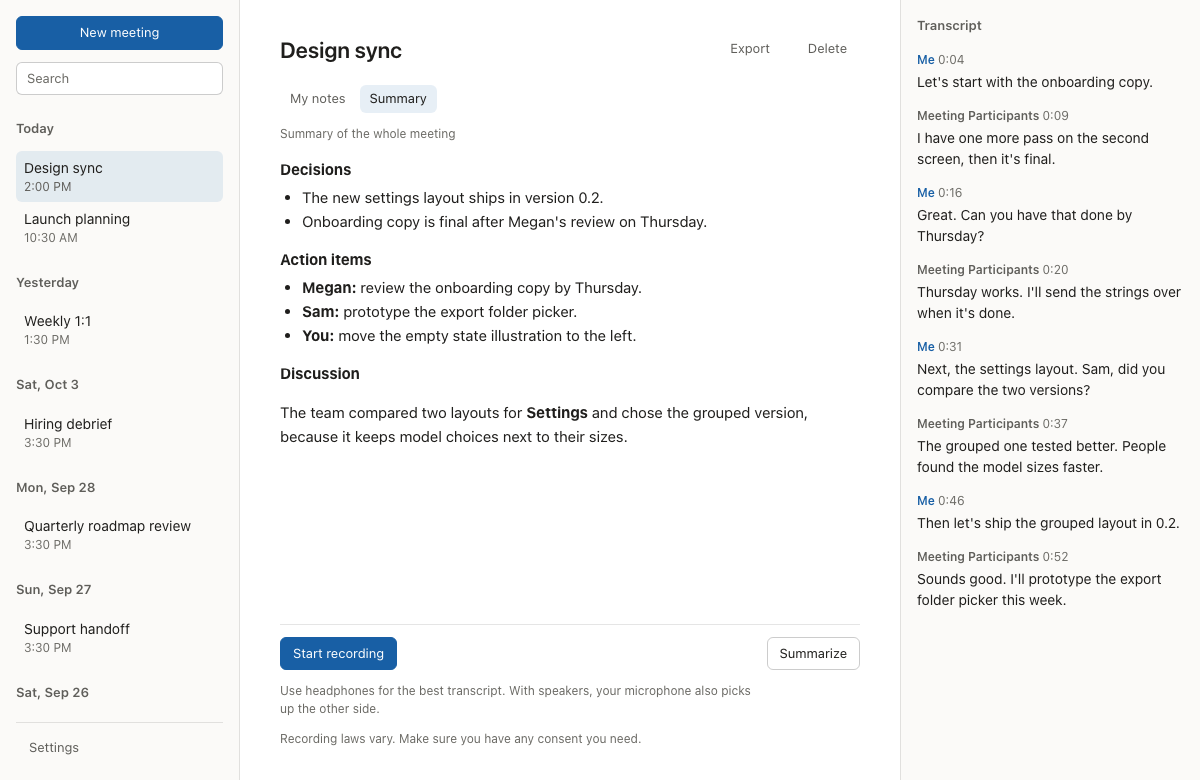Open Settings in the sidebar

(x=54, y=748)
